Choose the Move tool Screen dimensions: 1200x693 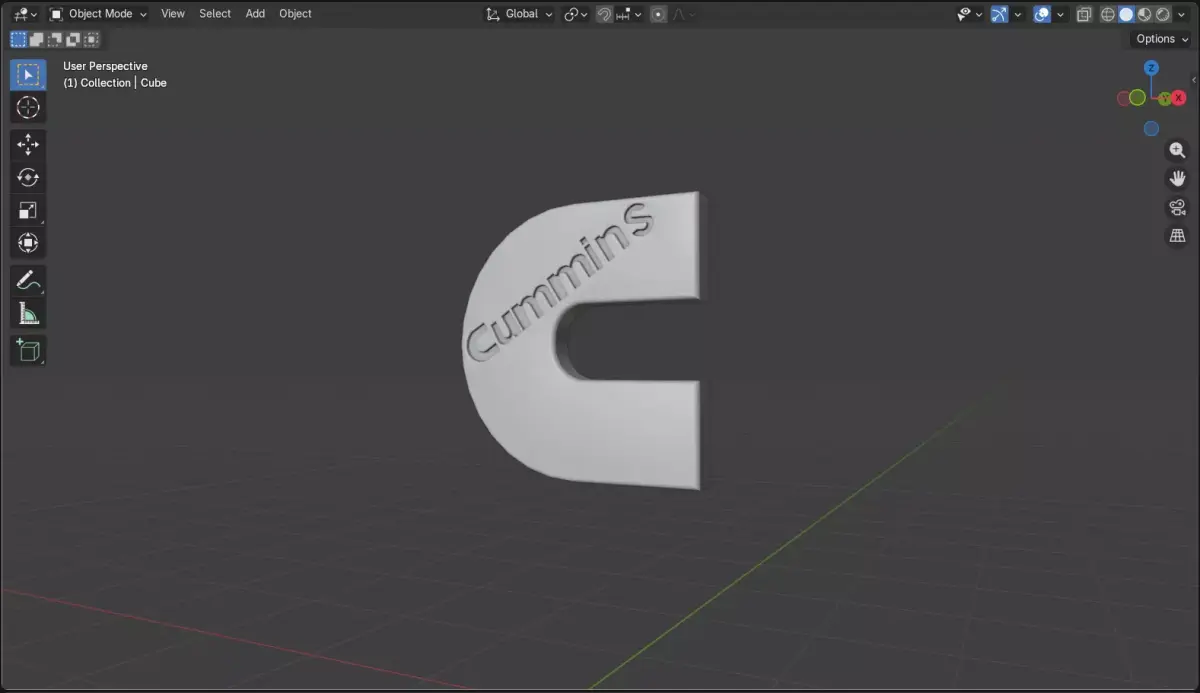(x=28, y=145)
